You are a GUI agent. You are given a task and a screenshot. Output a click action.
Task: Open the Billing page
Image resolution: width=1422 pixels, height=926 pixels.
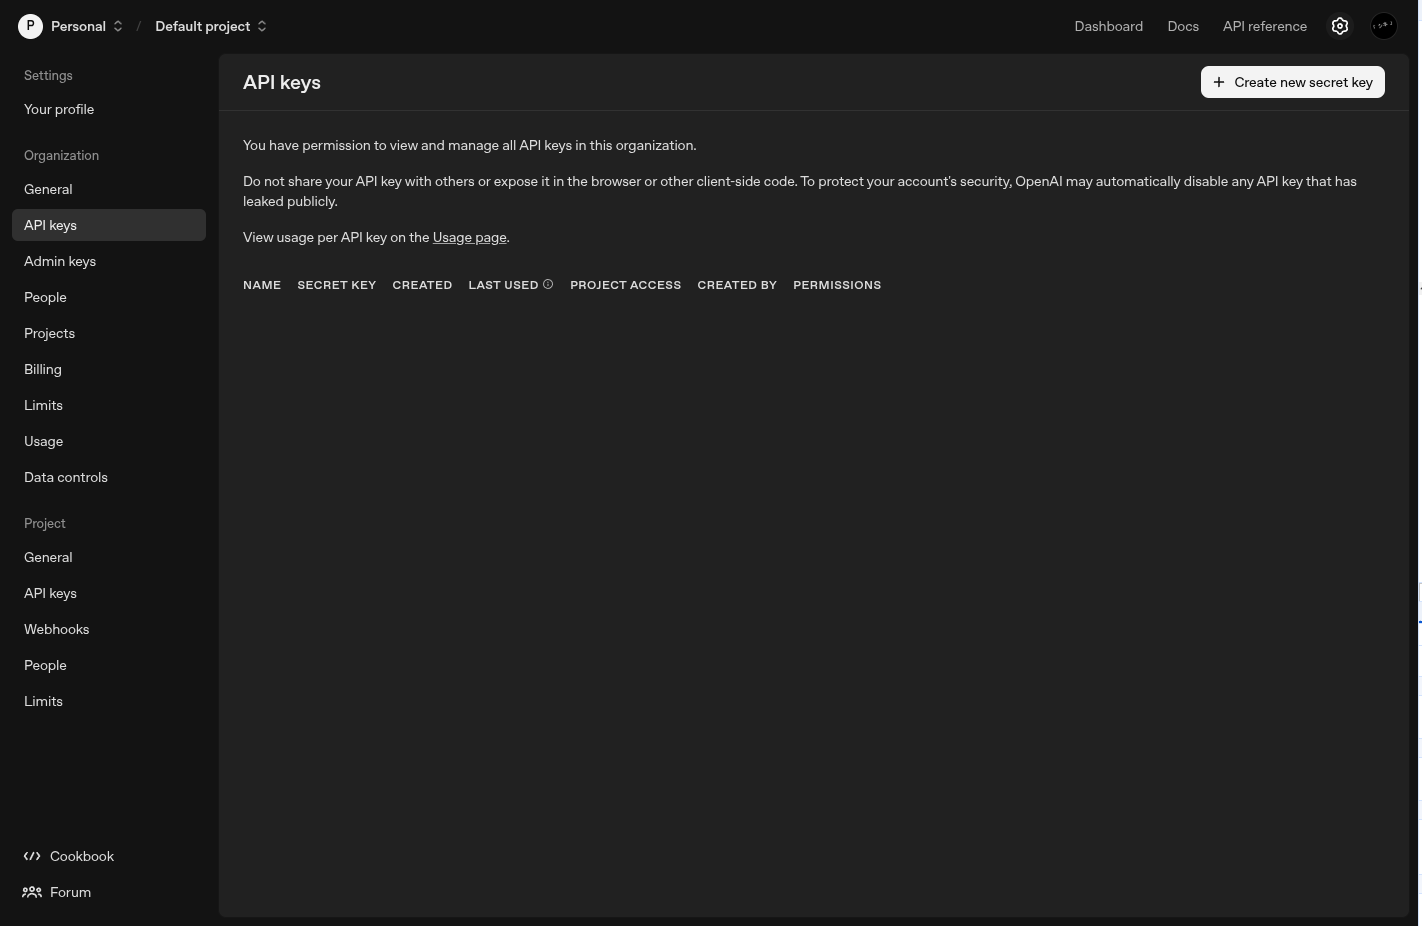pos(109,369)
